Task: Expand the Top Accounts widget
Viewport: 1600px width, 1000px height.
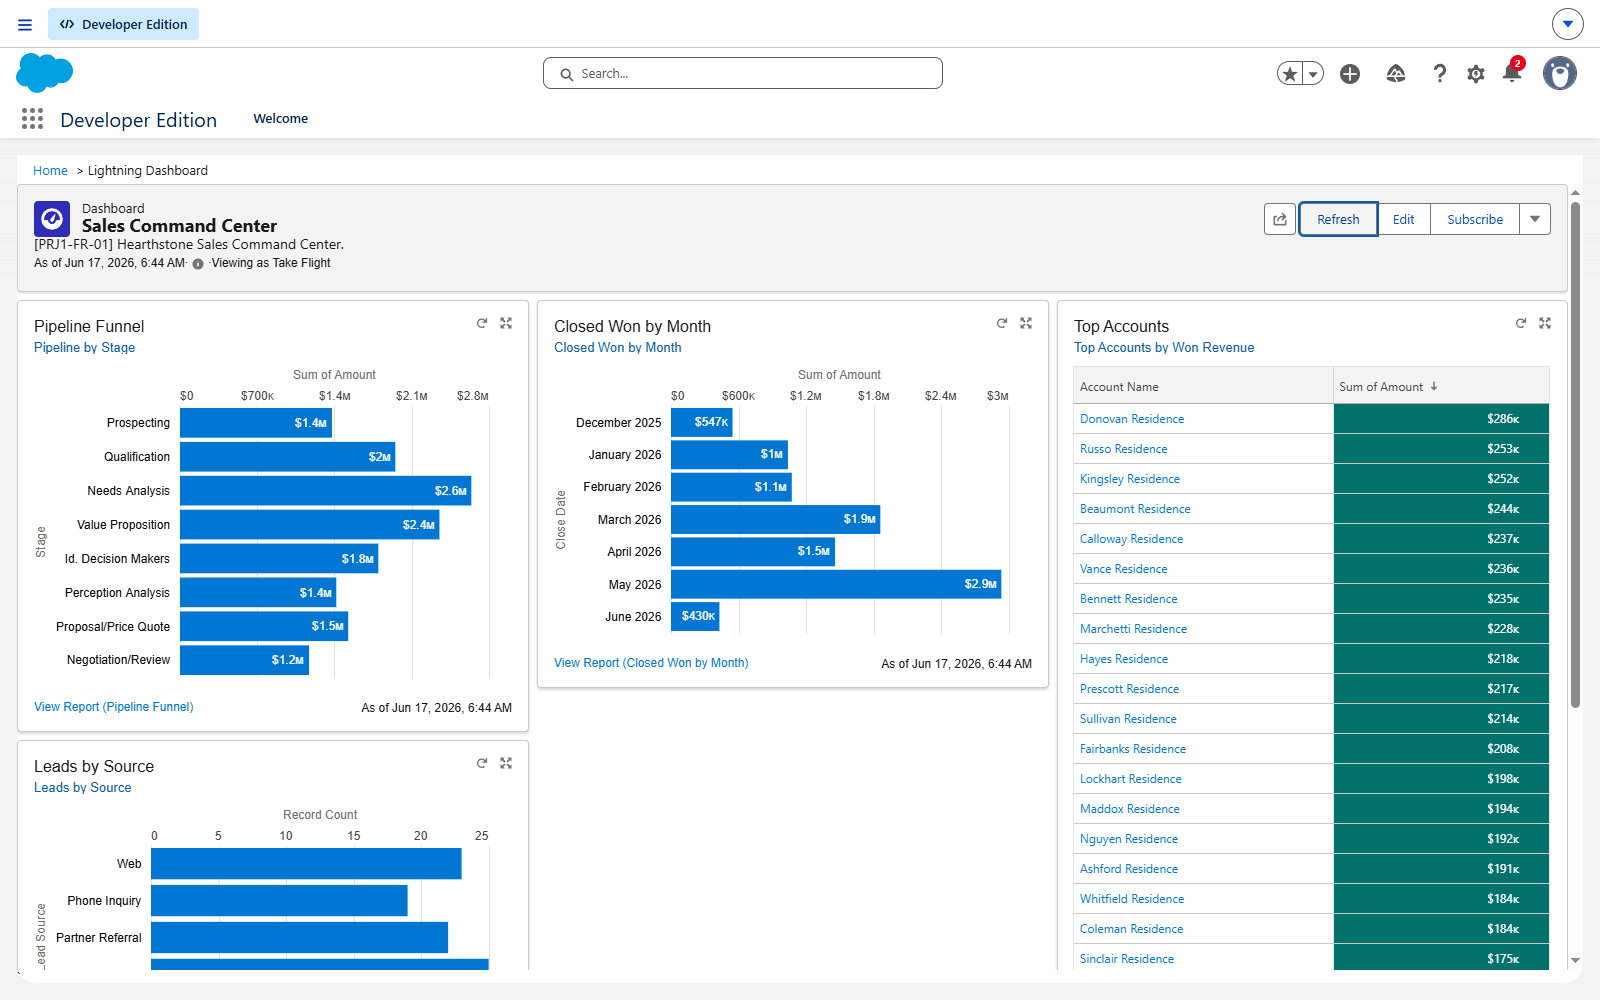Action: tap(1545, 323)
